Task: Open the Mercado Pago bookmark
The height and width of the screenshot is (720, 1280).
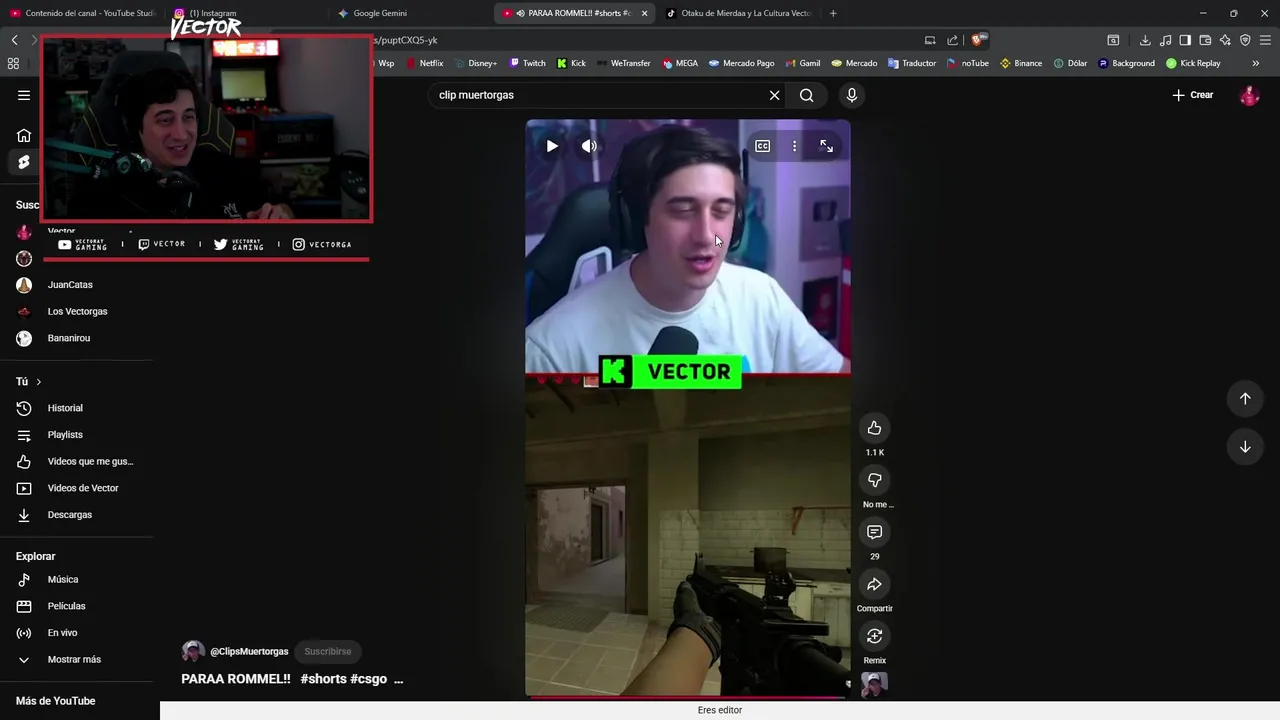Action: [x=742, y=63]
